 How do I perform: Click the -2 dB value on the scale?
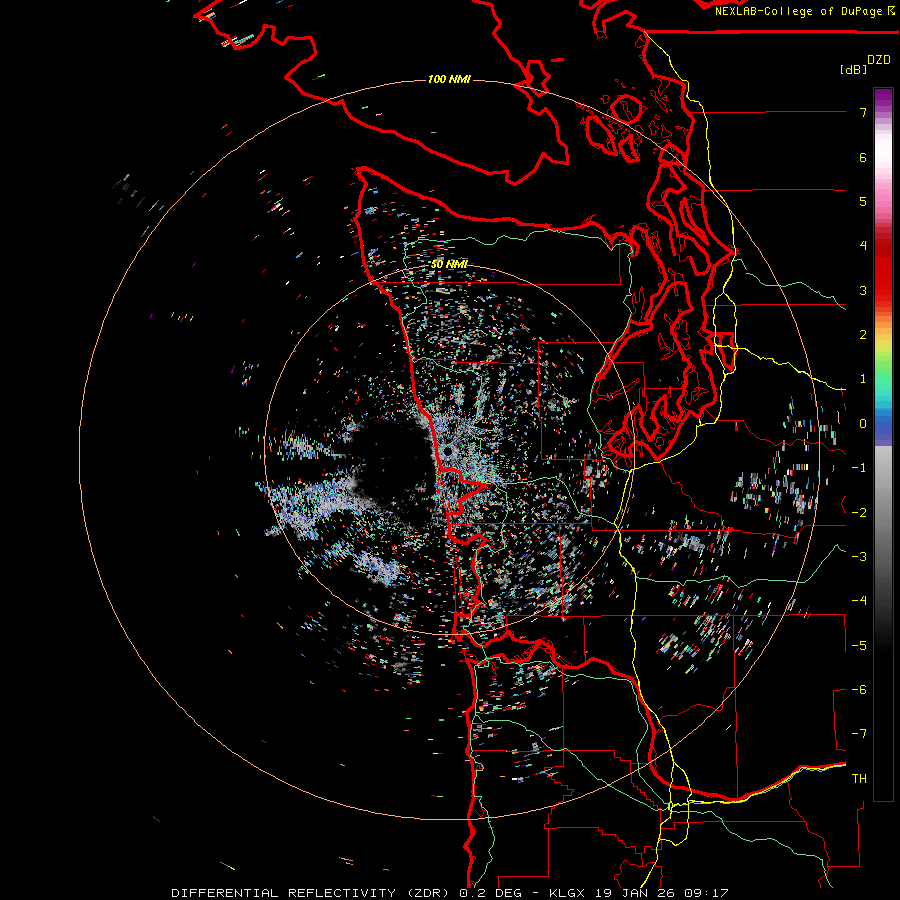(x=859, y=513)
